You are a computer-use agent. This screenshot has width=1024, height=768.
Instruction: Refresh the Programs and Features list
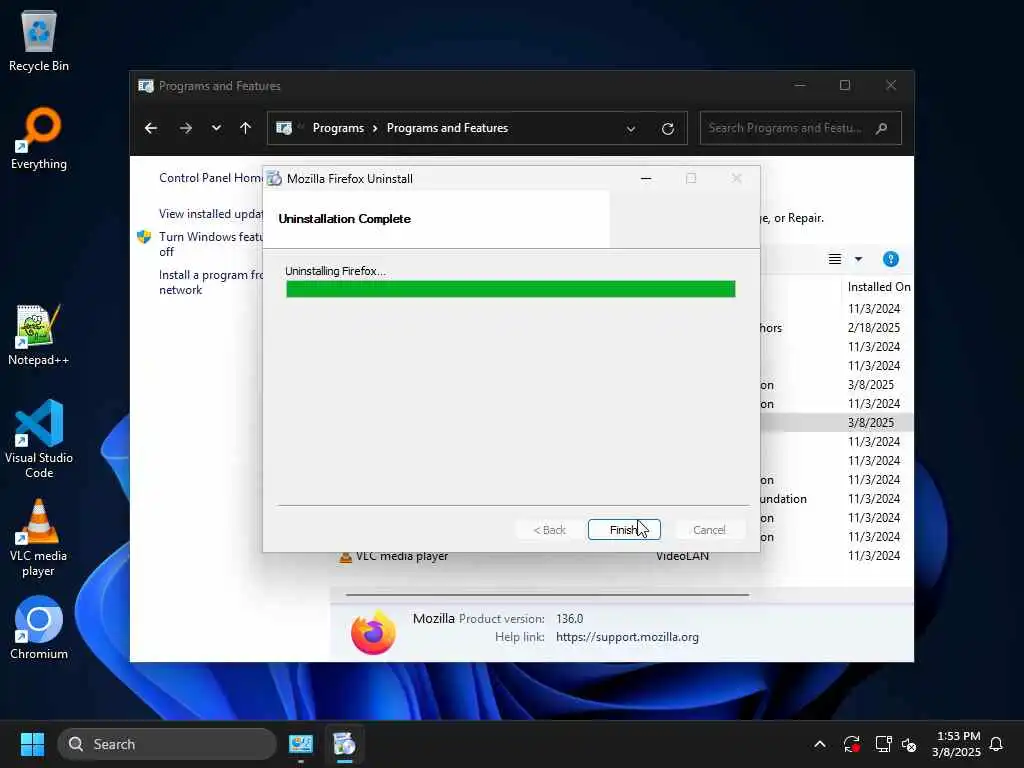tap(667, 129)
